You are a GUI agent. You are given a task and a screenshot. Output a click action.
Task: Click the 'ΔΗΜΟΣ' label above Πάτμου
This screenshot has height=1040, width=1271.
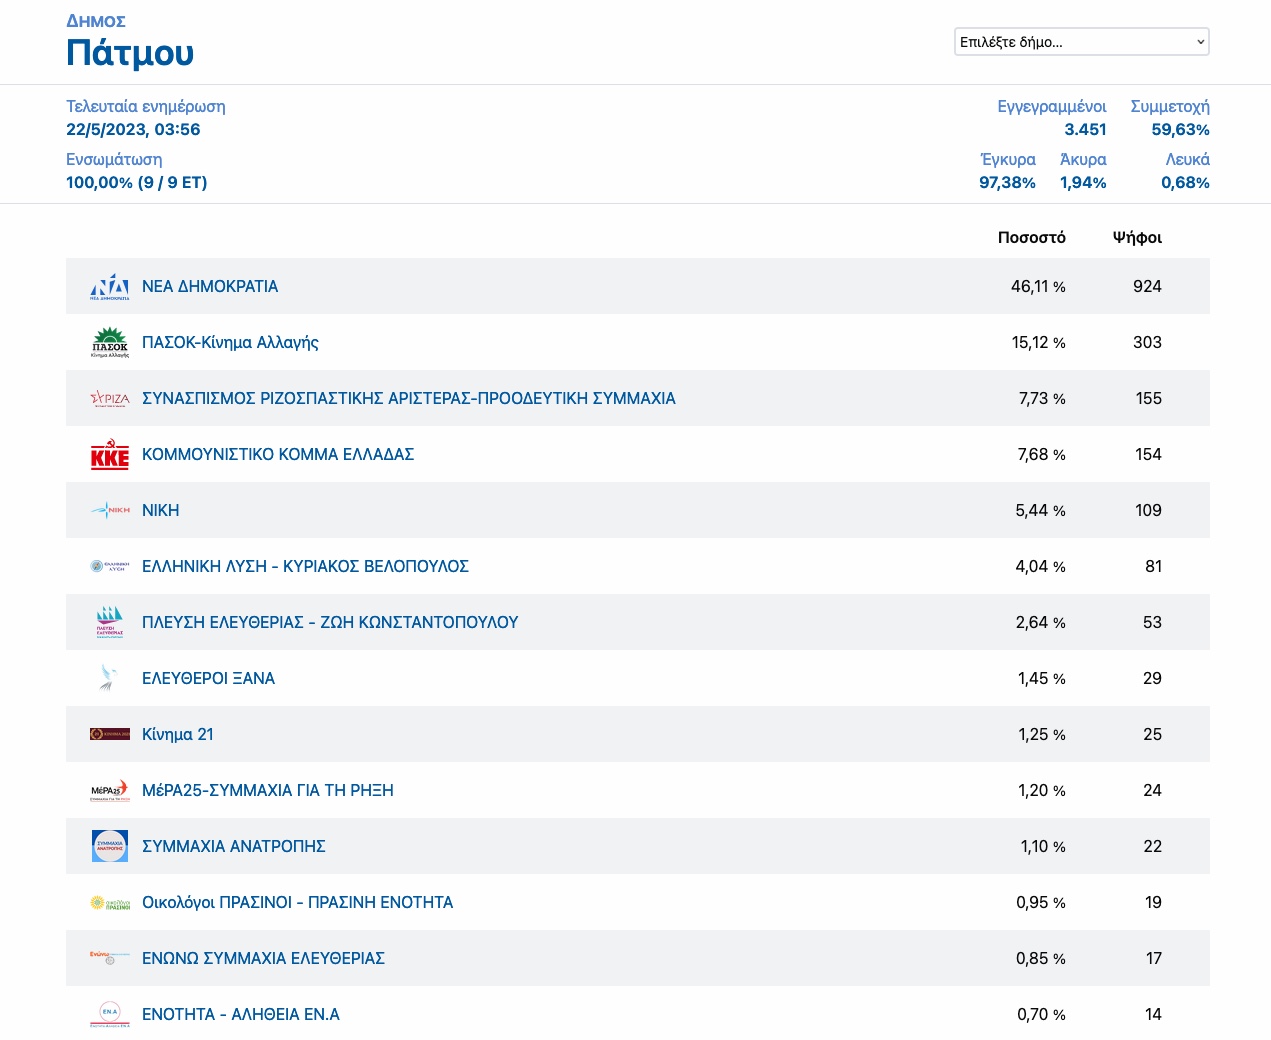(96, 21)
